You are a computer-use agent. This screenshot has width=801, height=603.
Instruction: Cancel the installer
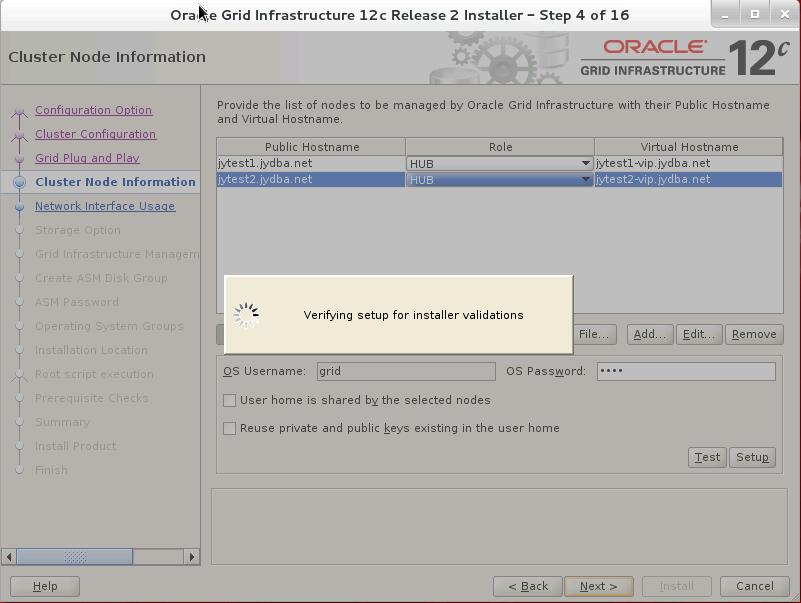[755, 586]
